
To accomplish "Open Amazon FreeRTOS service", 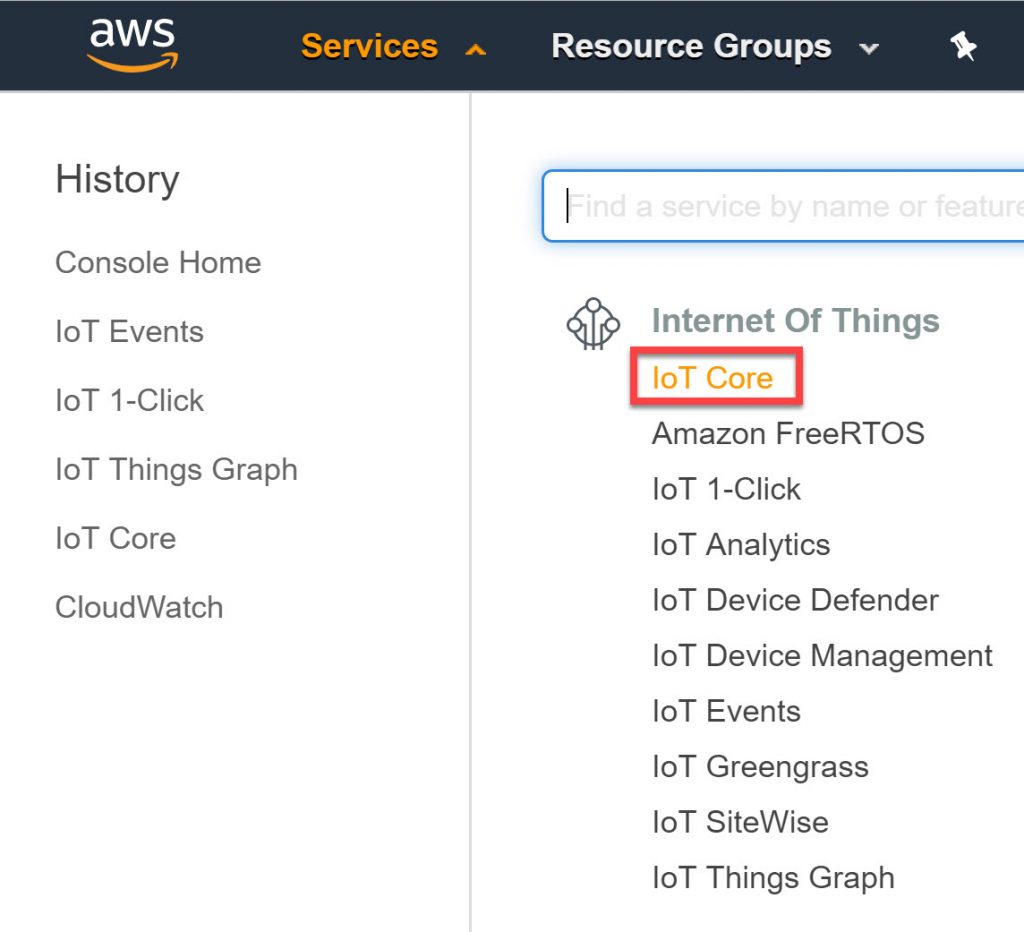I will [788, 434].
